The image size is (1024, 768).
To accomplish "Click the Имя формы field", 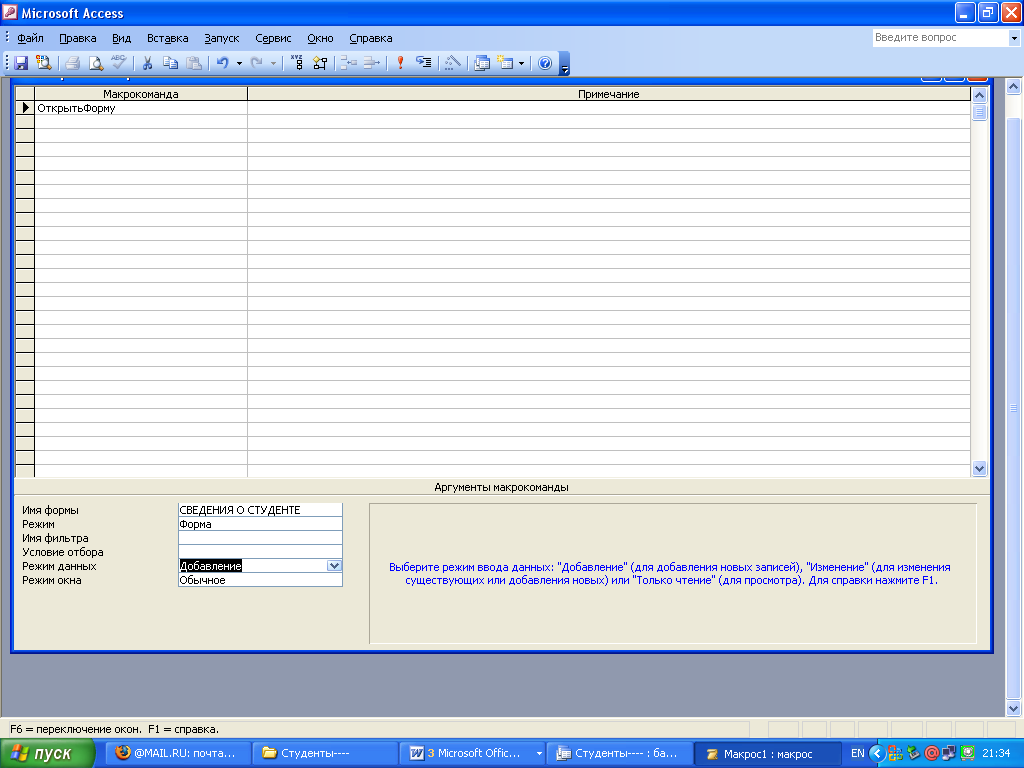I will click(x=260, y=510).
